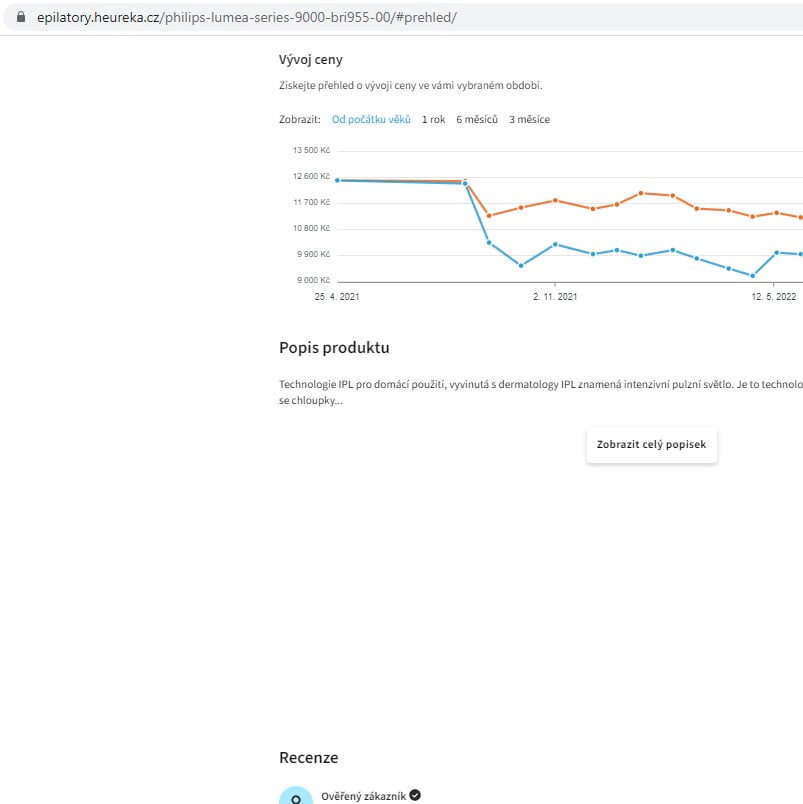Click the reviewer avatar icon under Recenze
The image size is (803, 804).
coord(295,798)
